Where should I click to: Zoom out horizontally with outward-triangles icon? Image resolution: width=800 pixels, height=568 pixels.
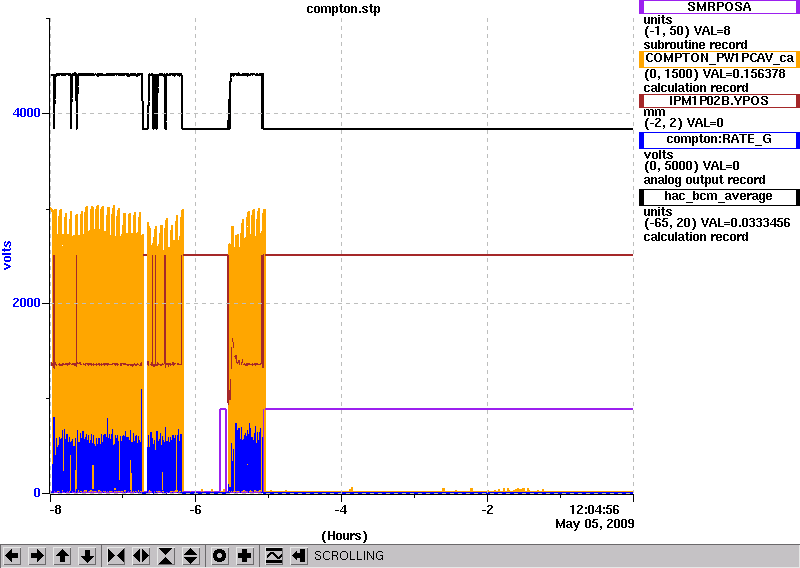click(x=141, y=555)
